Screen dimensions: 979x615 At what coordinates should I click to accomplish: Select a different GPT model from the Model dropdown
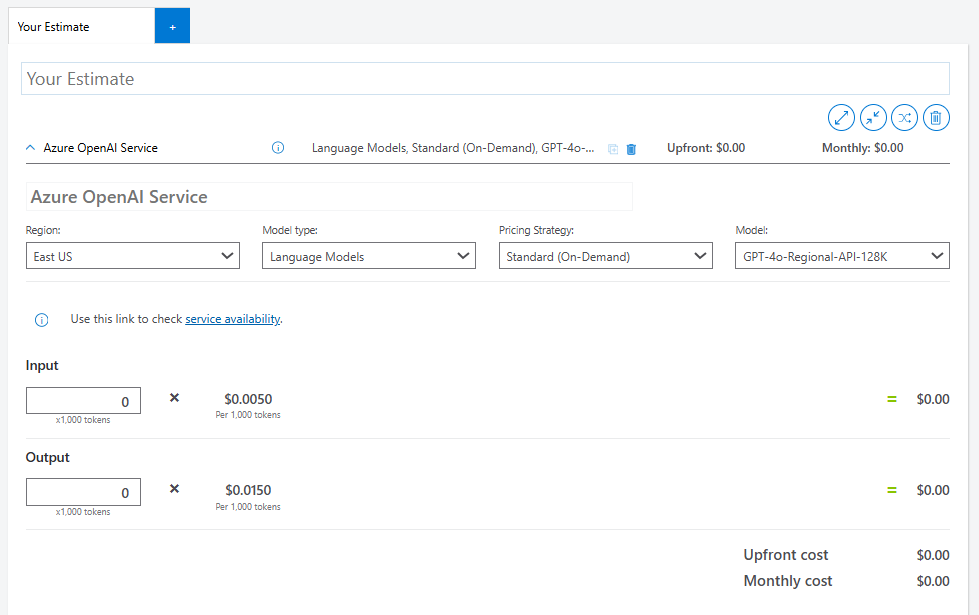tap(842, 255)
